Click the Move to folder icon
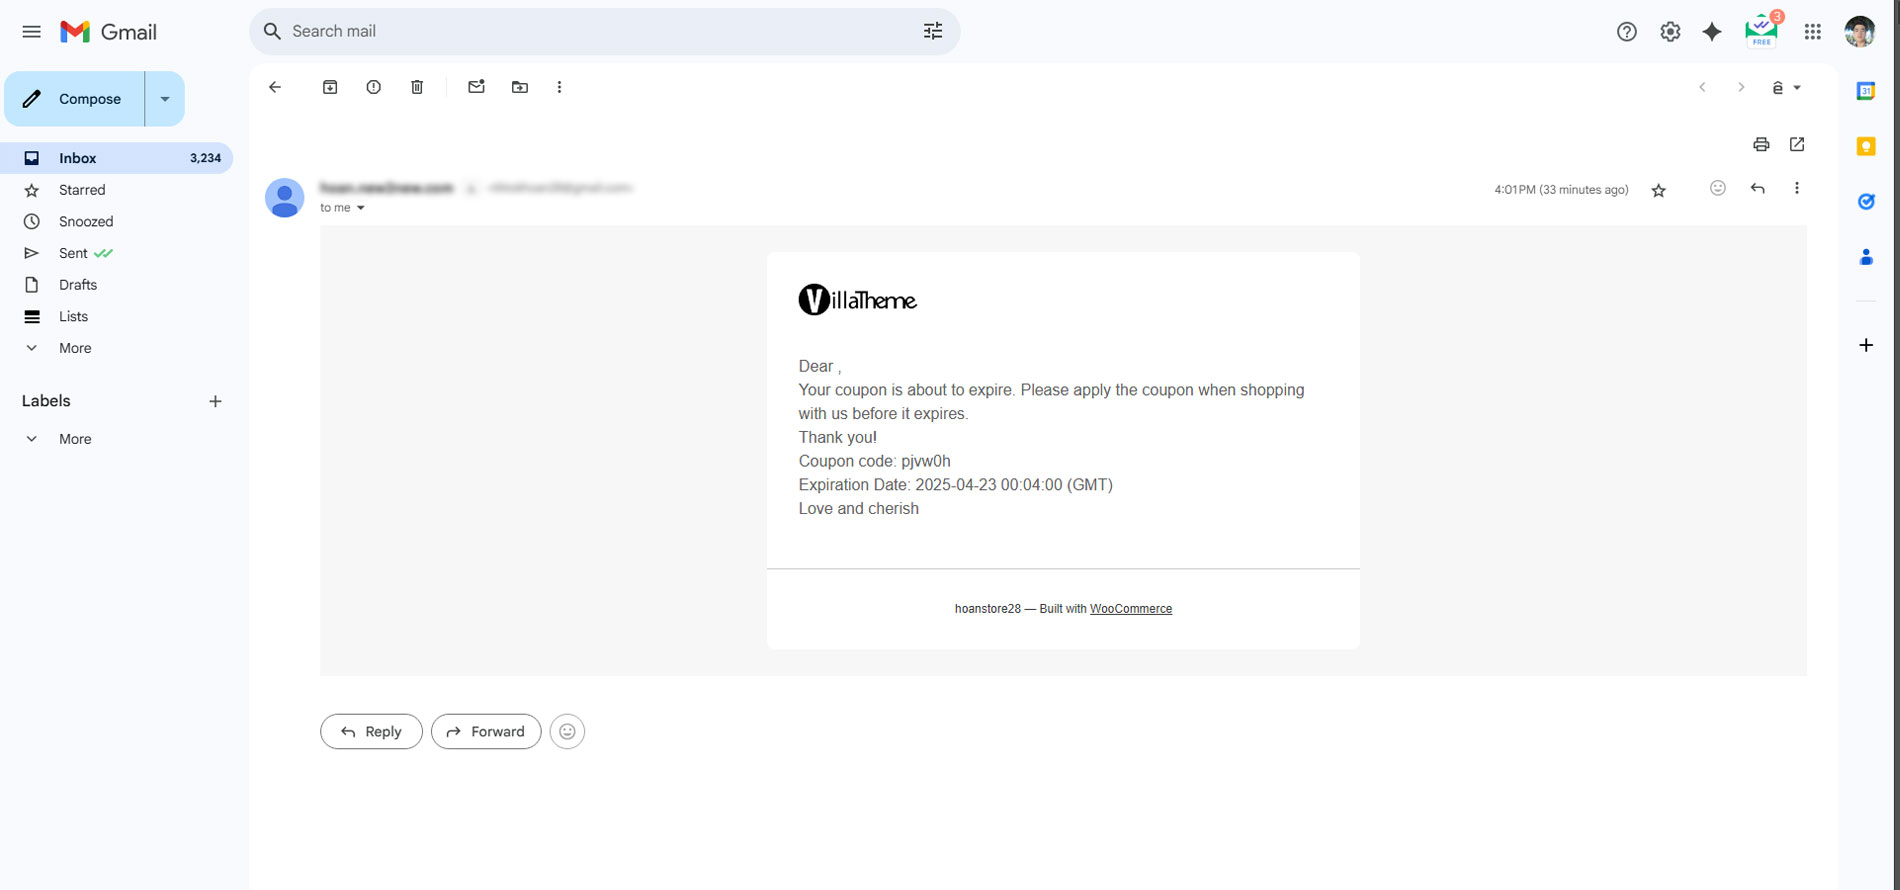The width and height of the screenshot is (1900, 890). click(520, 87)
